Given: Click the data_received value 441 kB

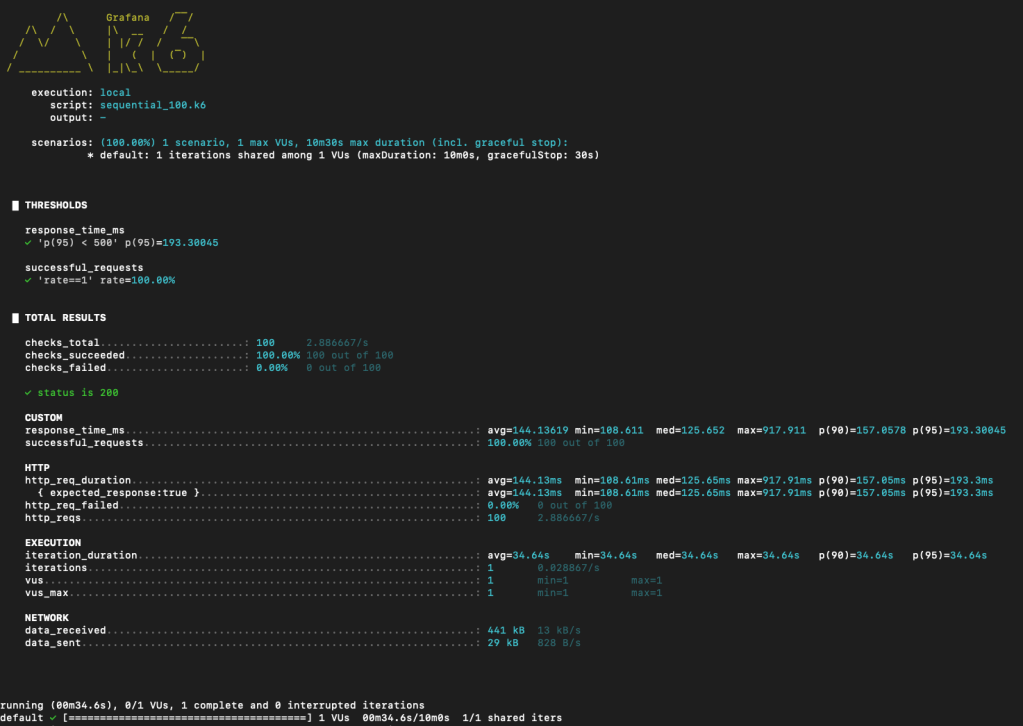Looking at the screenshot, I should [503, 631].
